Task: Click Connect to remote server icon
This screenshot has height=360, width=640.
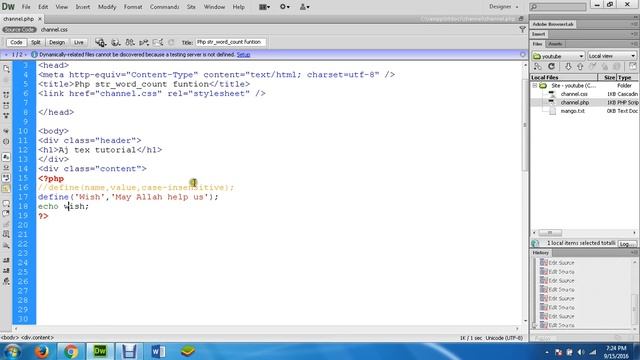Action: [538, 67]
